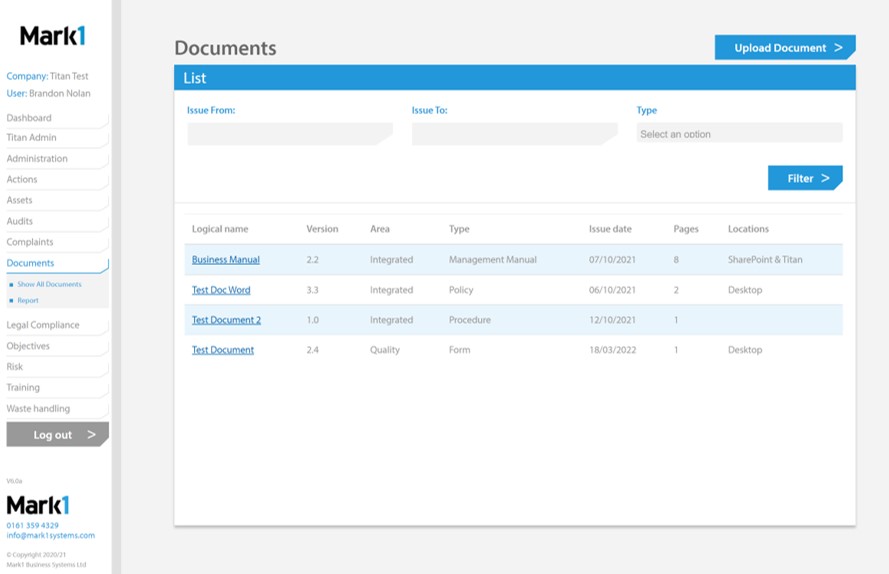Go to Titan Admin menu item
The image size is (889, 574).
[x=32, y=138]
